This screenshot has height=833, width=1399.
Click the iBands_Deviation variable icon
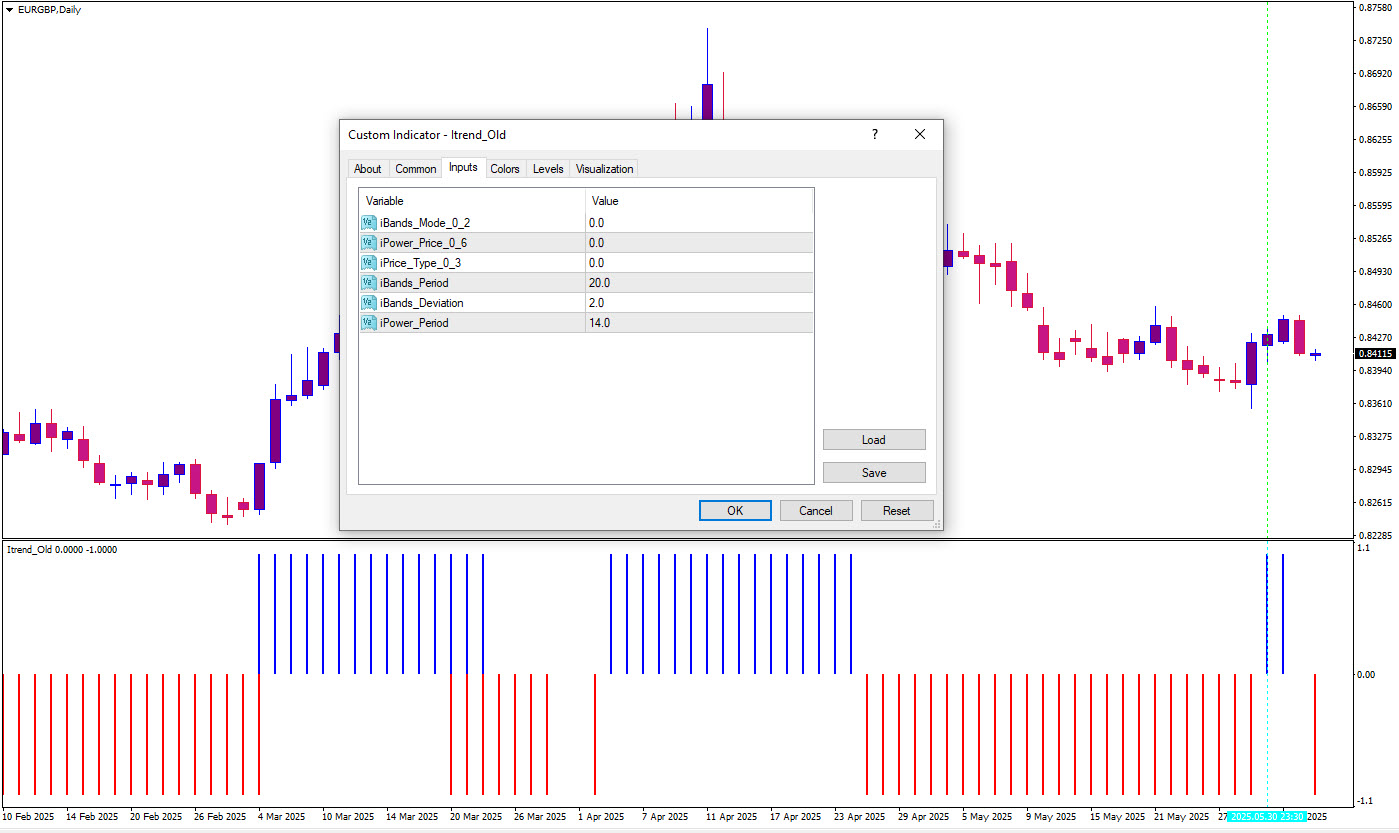pyautogui.click(x=369, y=303)
